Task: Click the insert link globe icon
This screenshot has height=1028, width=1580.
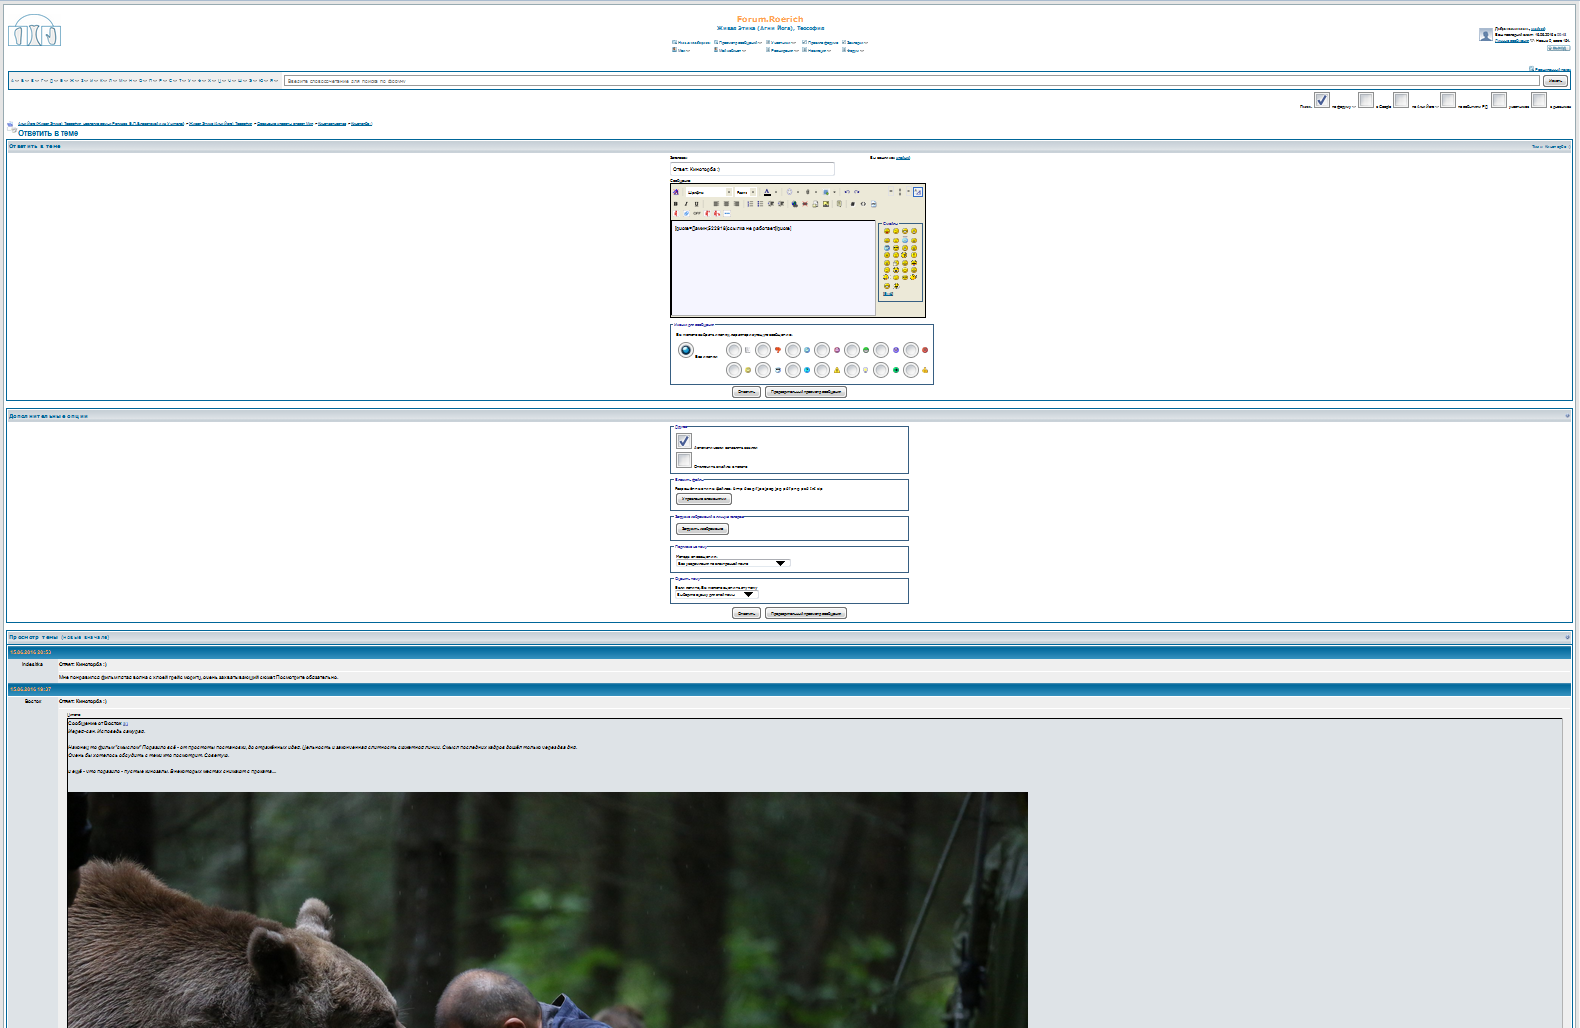Action: [x=794, y=204]
